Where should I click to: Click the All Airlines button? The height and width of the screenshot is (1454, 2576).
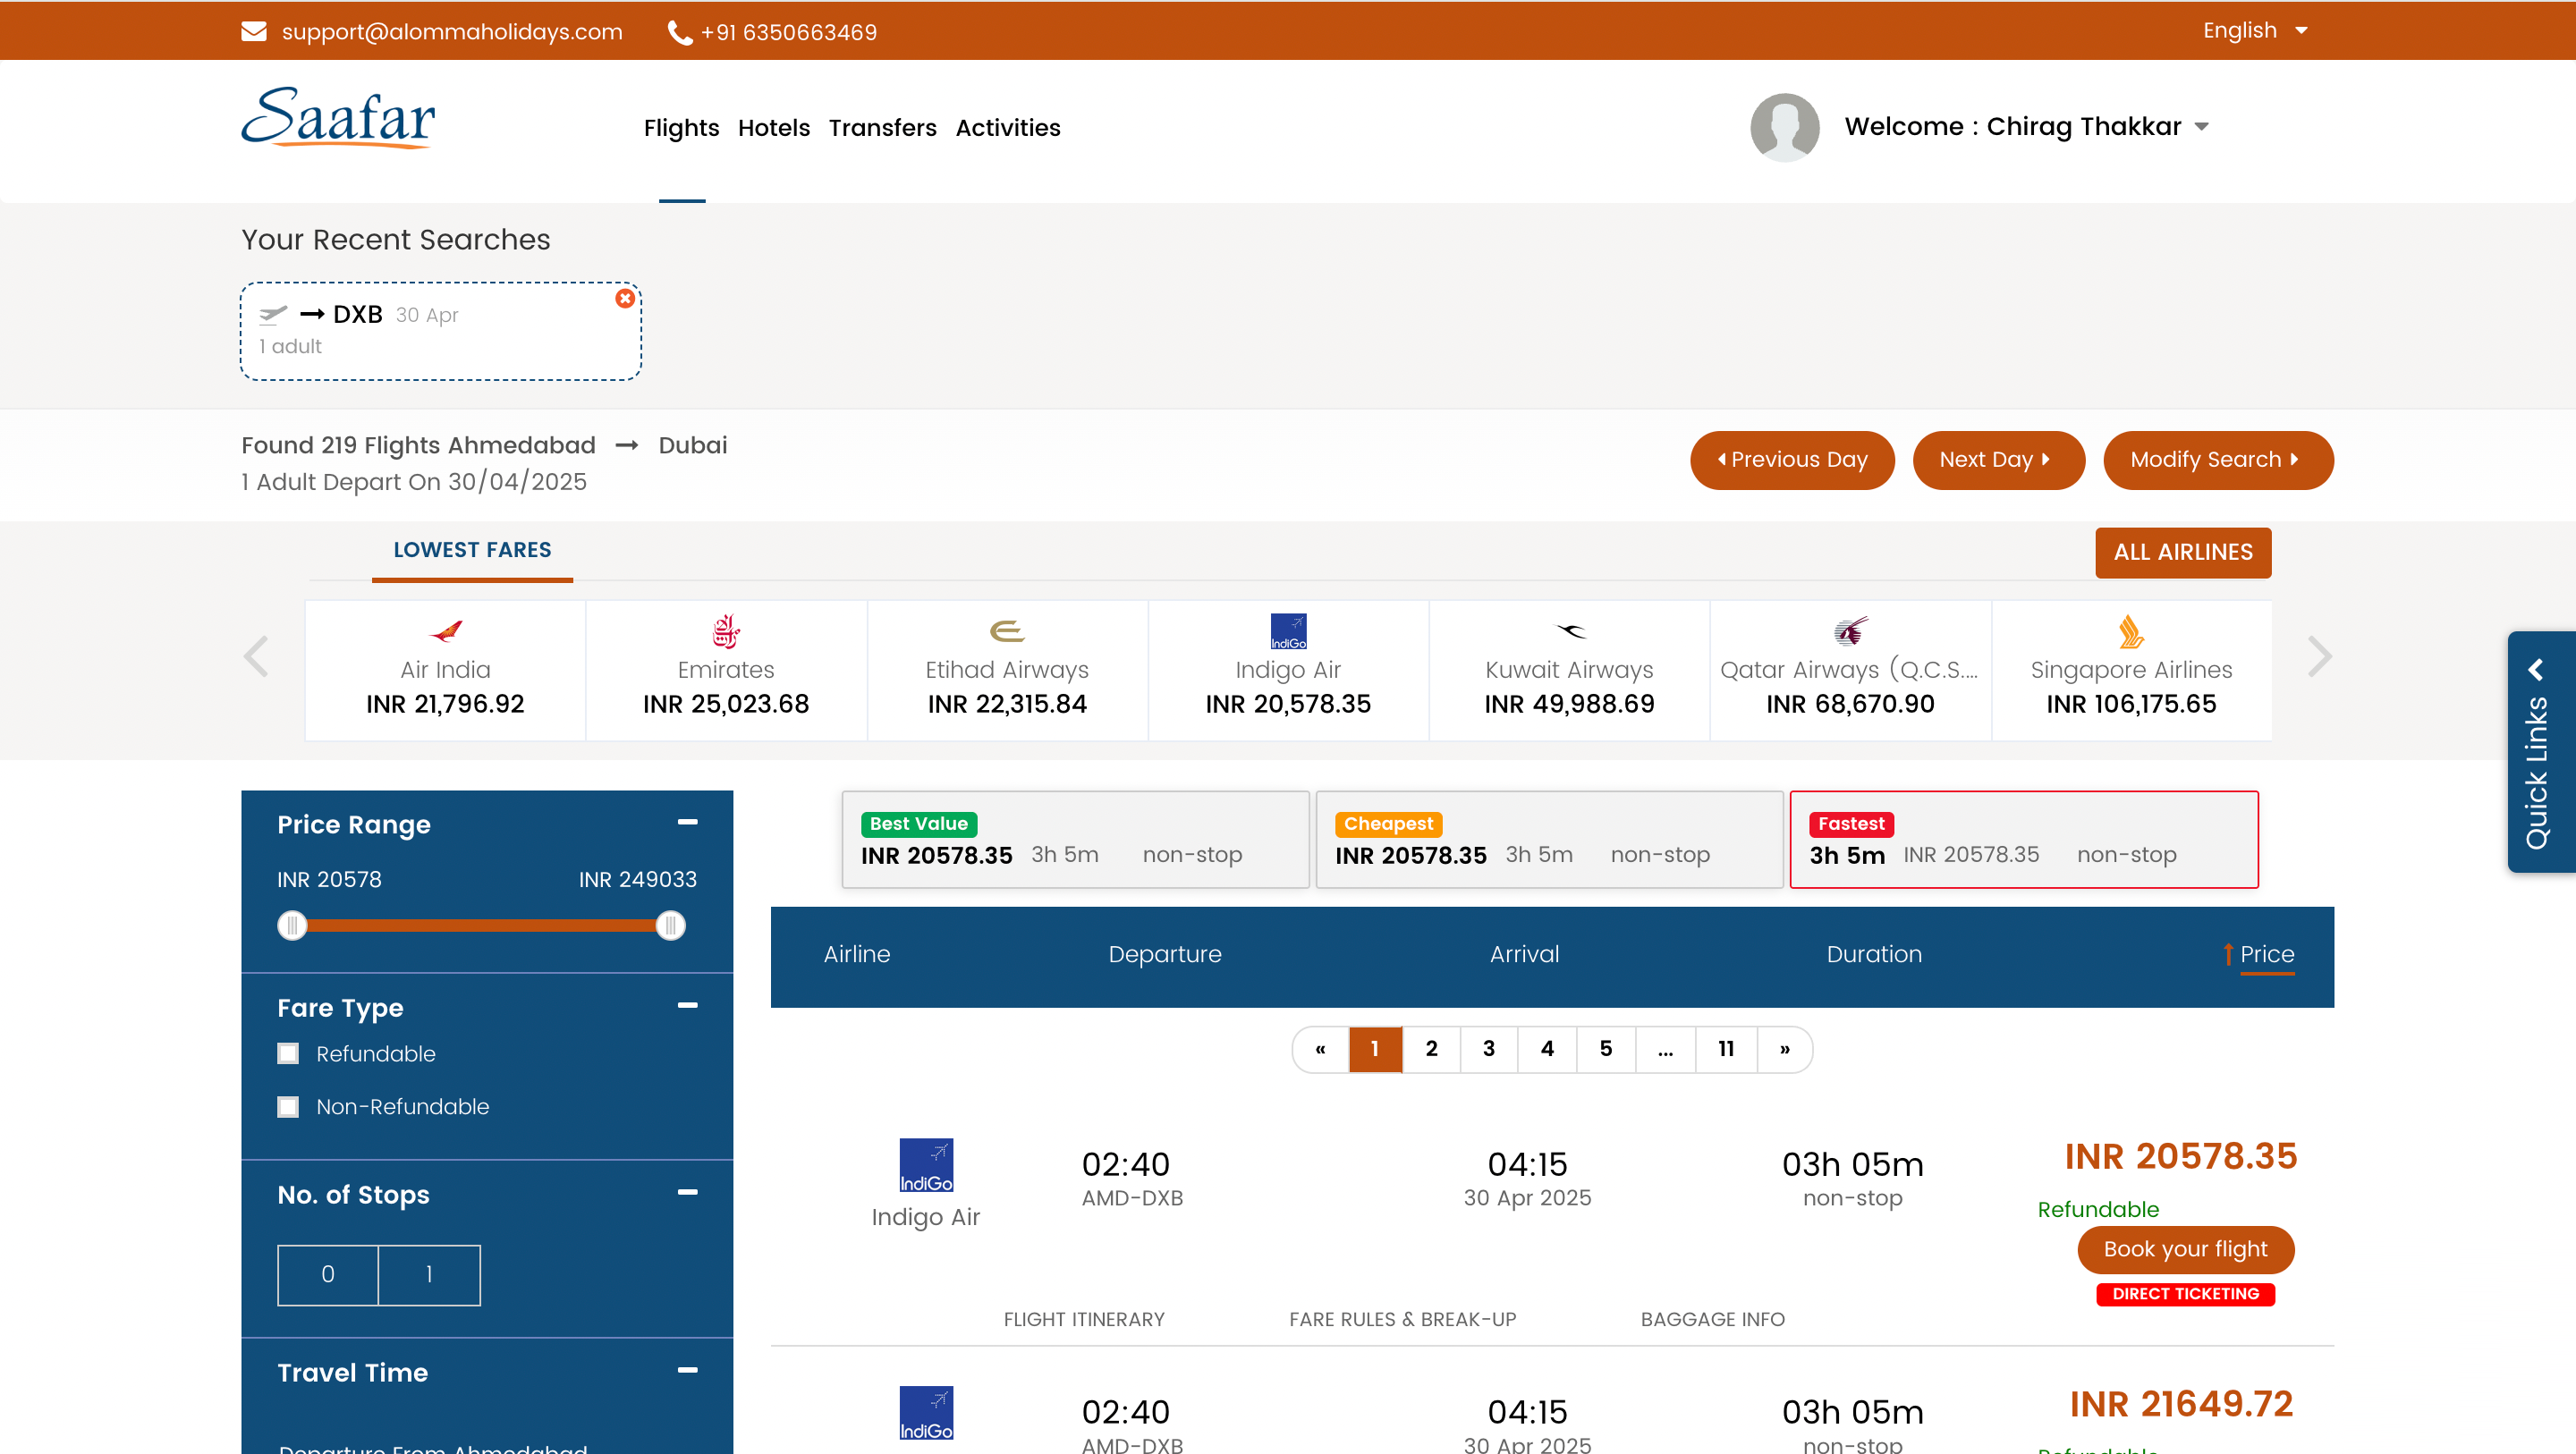[x=2183, y=552]
